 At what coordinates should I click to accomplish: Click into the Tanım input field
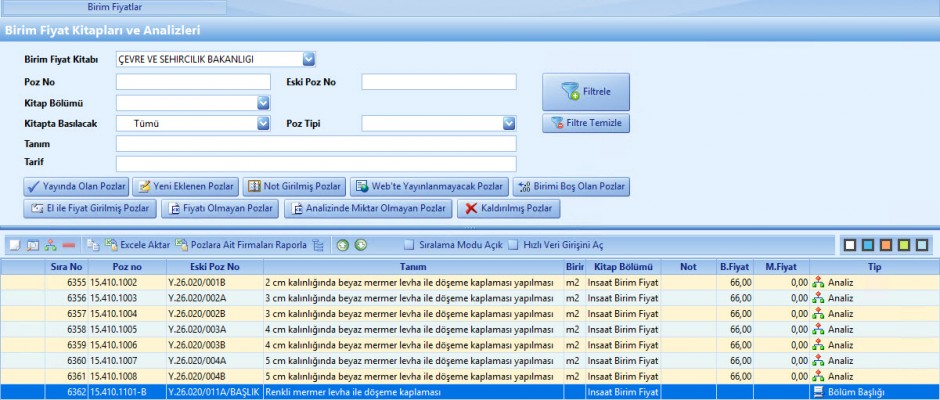point(316,144)
